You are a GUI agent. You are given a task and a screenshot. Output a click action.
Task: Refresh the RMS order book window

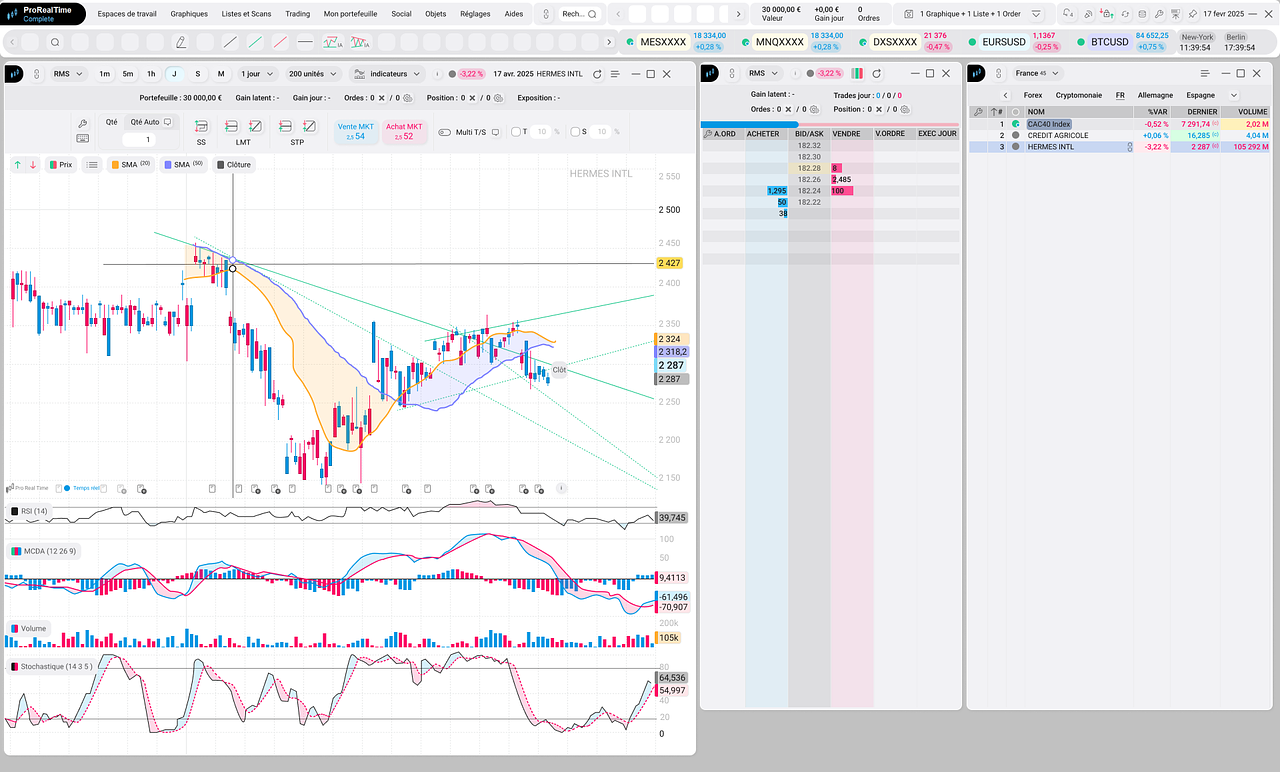pos(877,74)
